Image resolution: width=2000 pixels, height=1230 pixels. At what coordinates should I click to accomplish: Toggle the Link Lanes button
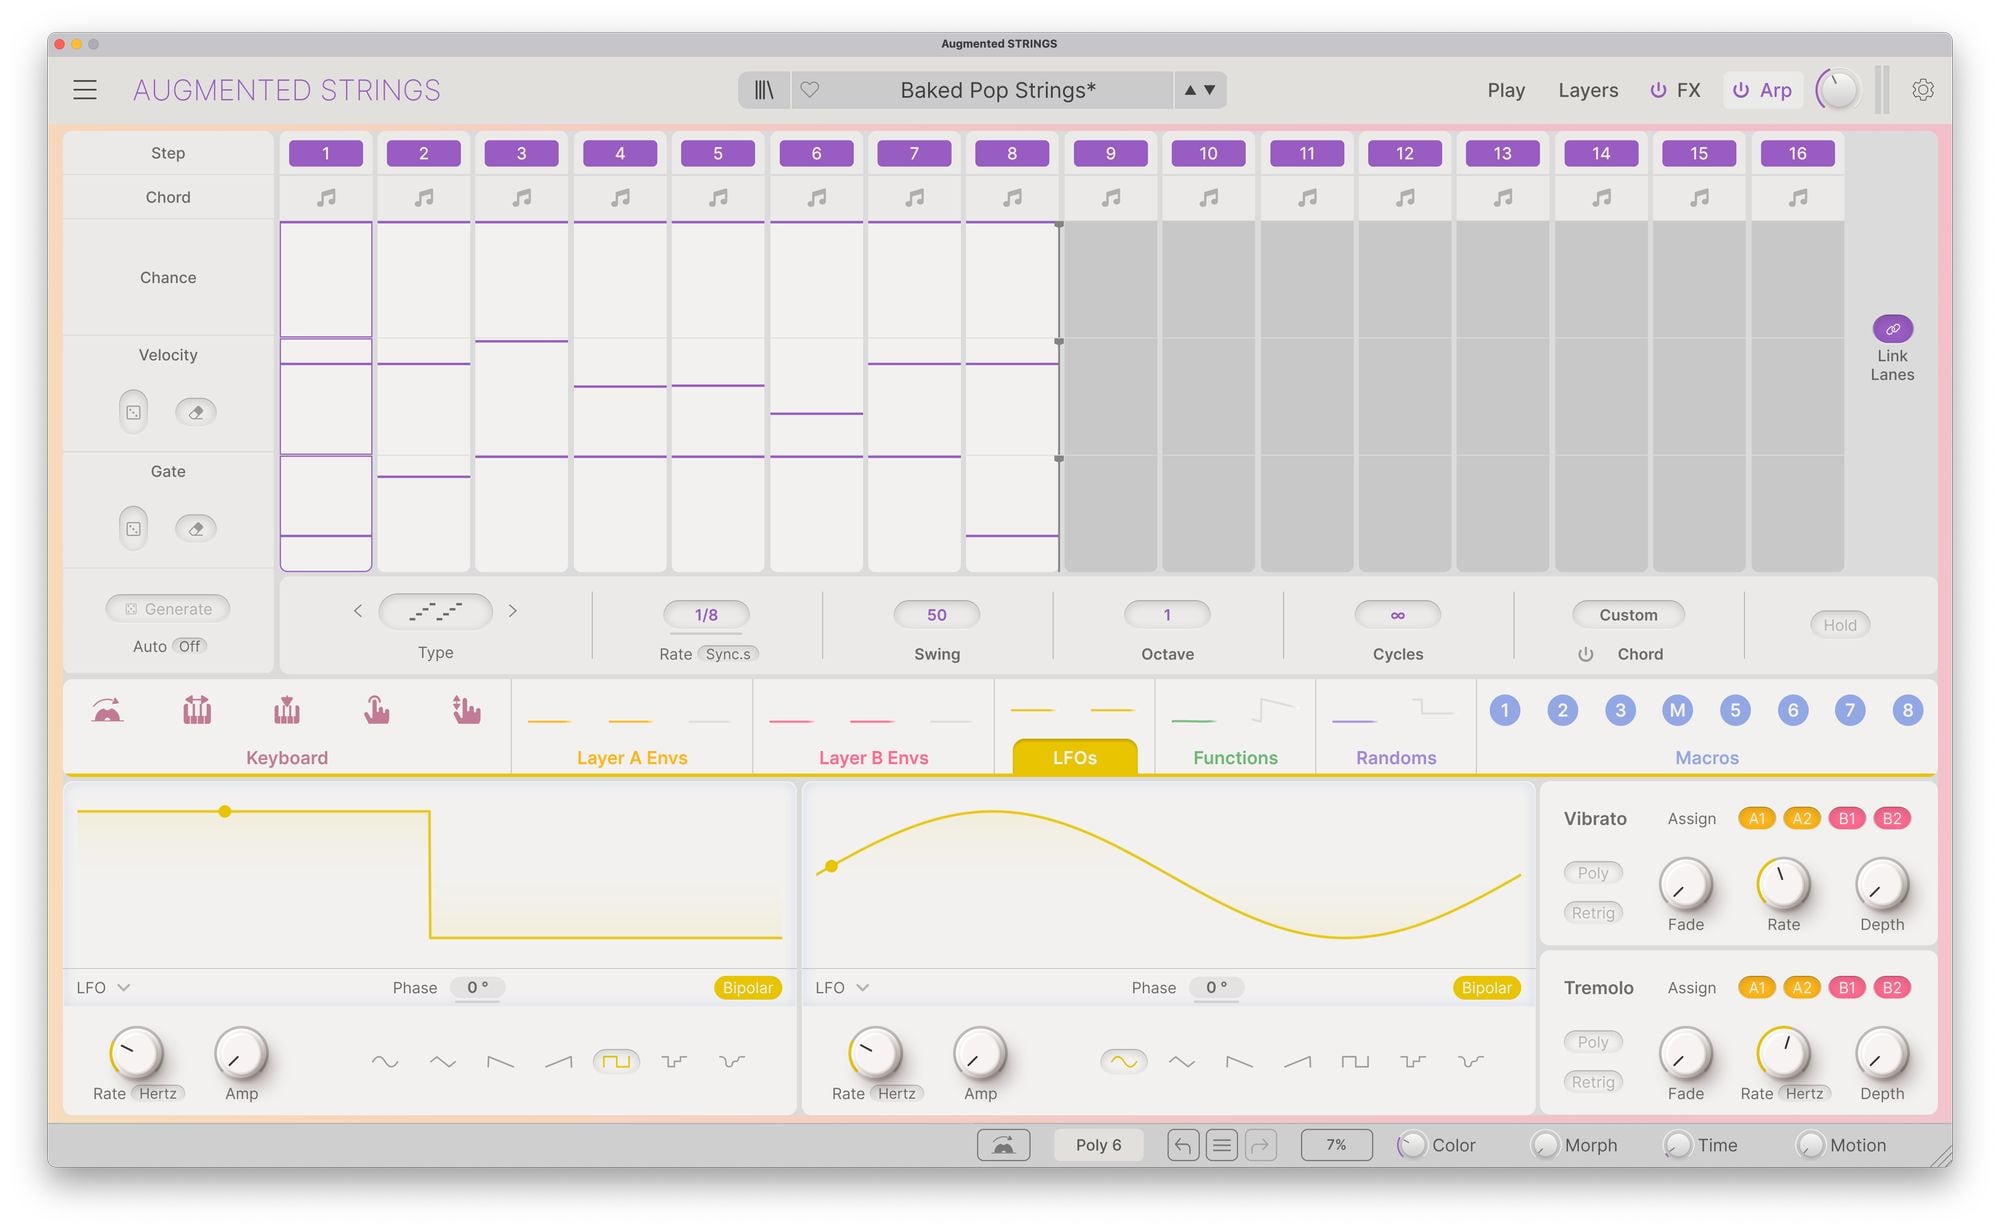point(1892,329)
